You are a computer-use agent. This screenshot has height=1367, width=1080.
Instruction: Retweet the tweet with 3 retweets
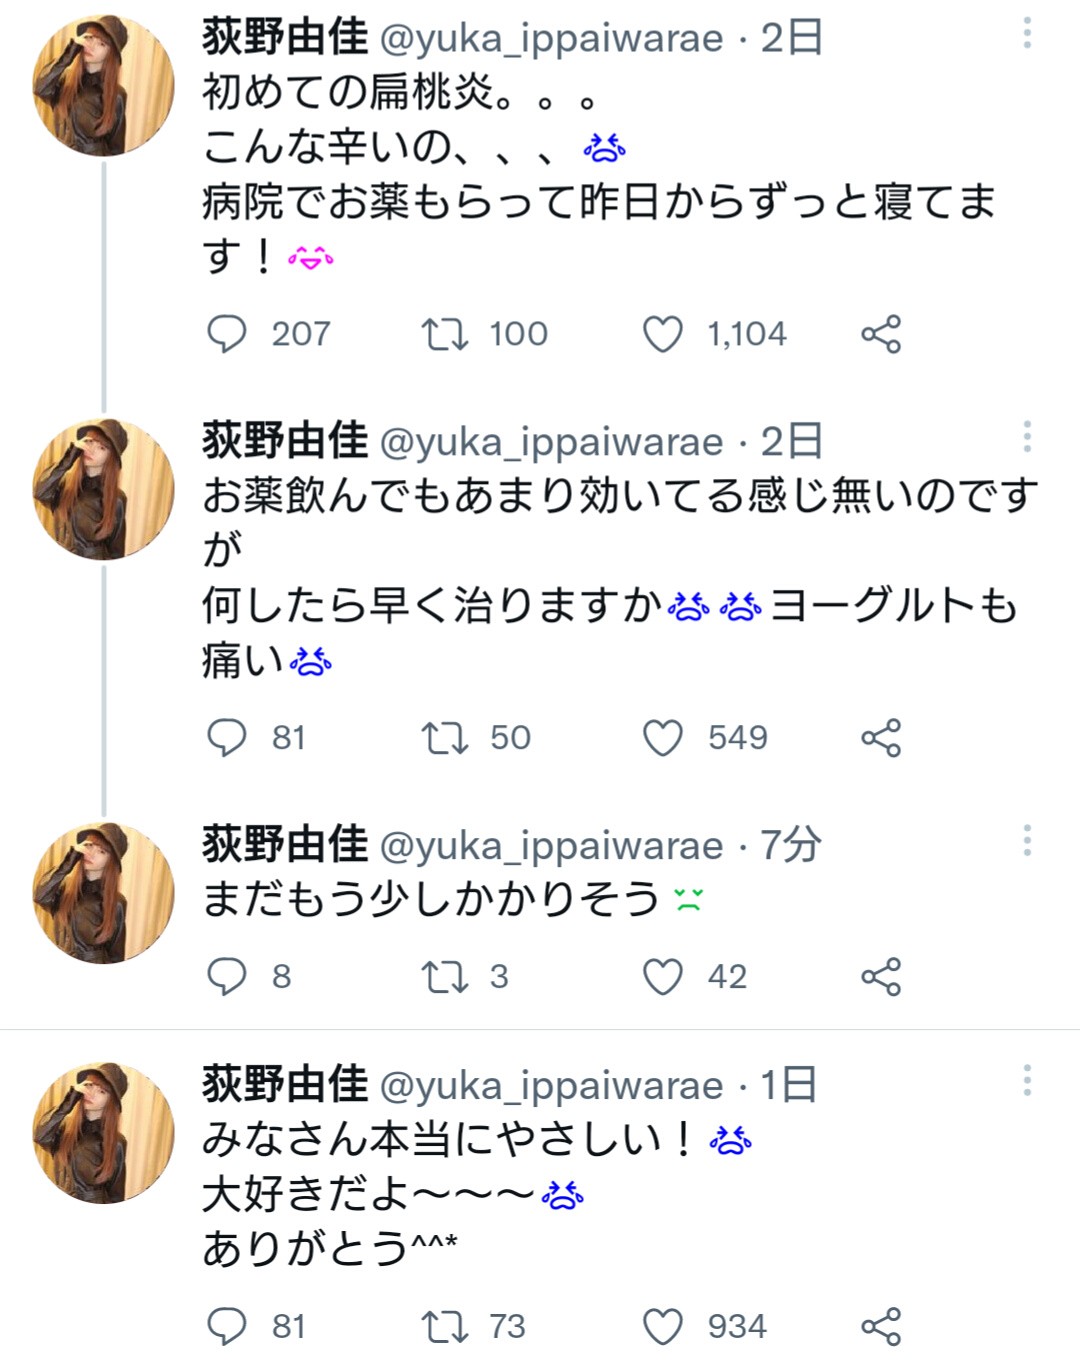[444, 977]
